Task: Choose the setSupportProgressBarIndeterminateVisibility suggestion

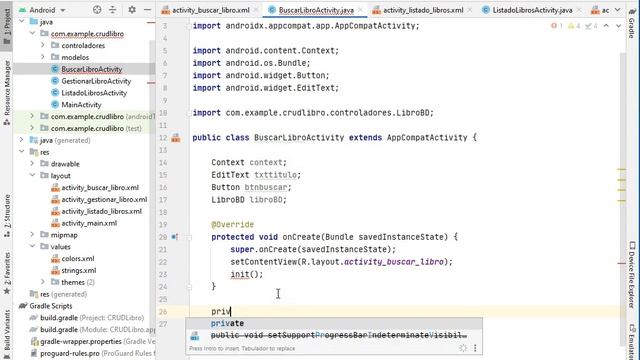Action: [x=334, y=335]
